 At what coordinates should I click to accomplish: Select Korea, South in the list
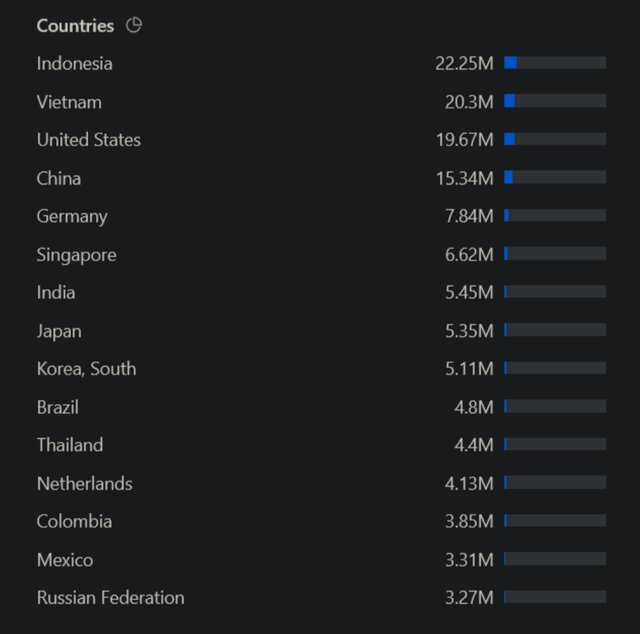[86, 369]
